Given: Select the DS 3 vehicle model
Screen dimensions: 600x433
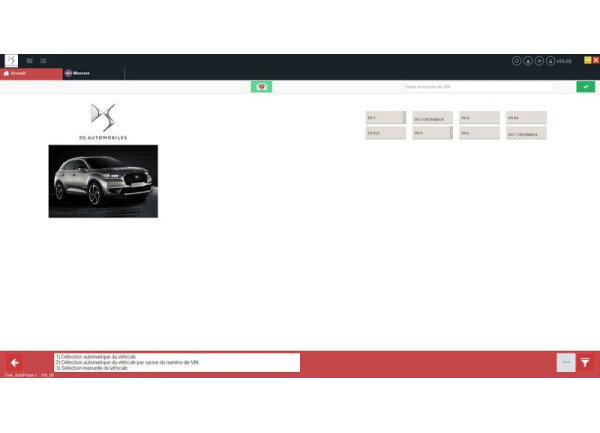Looking at the screenshot, I should click(385, 117).
